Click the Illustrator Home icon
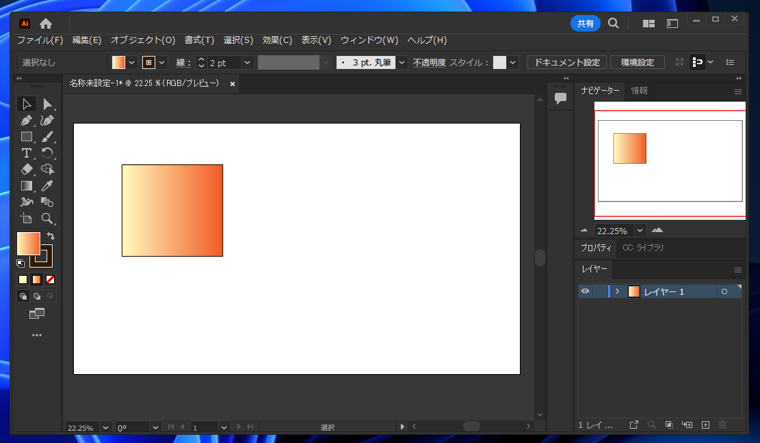Image resolution: width=760 pixels, height=443 pixels. pos(46,23)
